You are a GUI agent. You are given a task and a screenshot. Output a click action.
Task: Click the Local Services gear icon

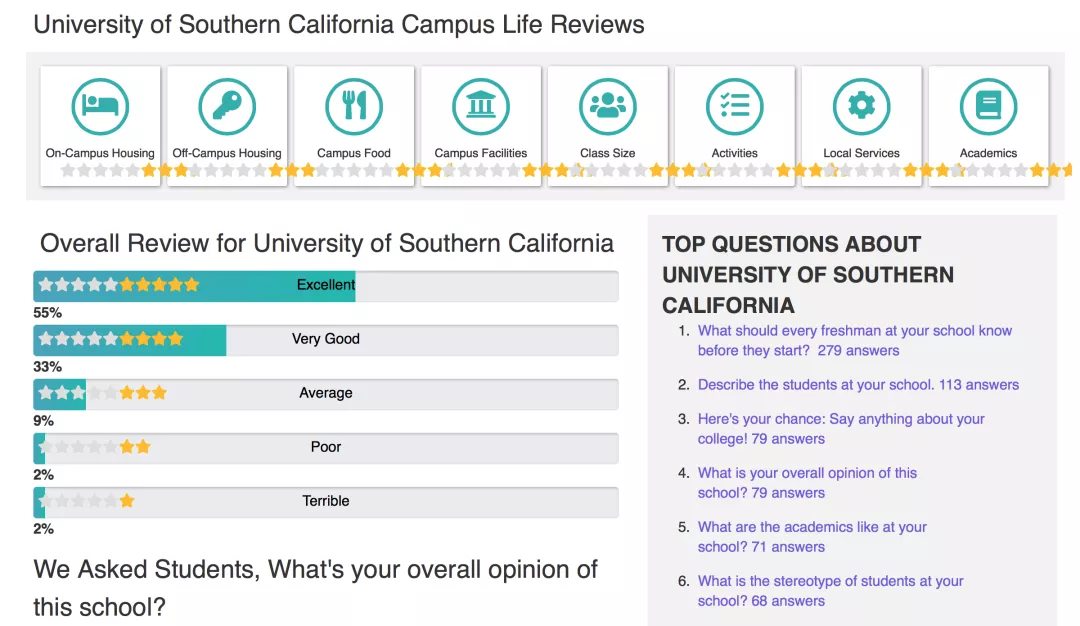click(x=862, y=105)
